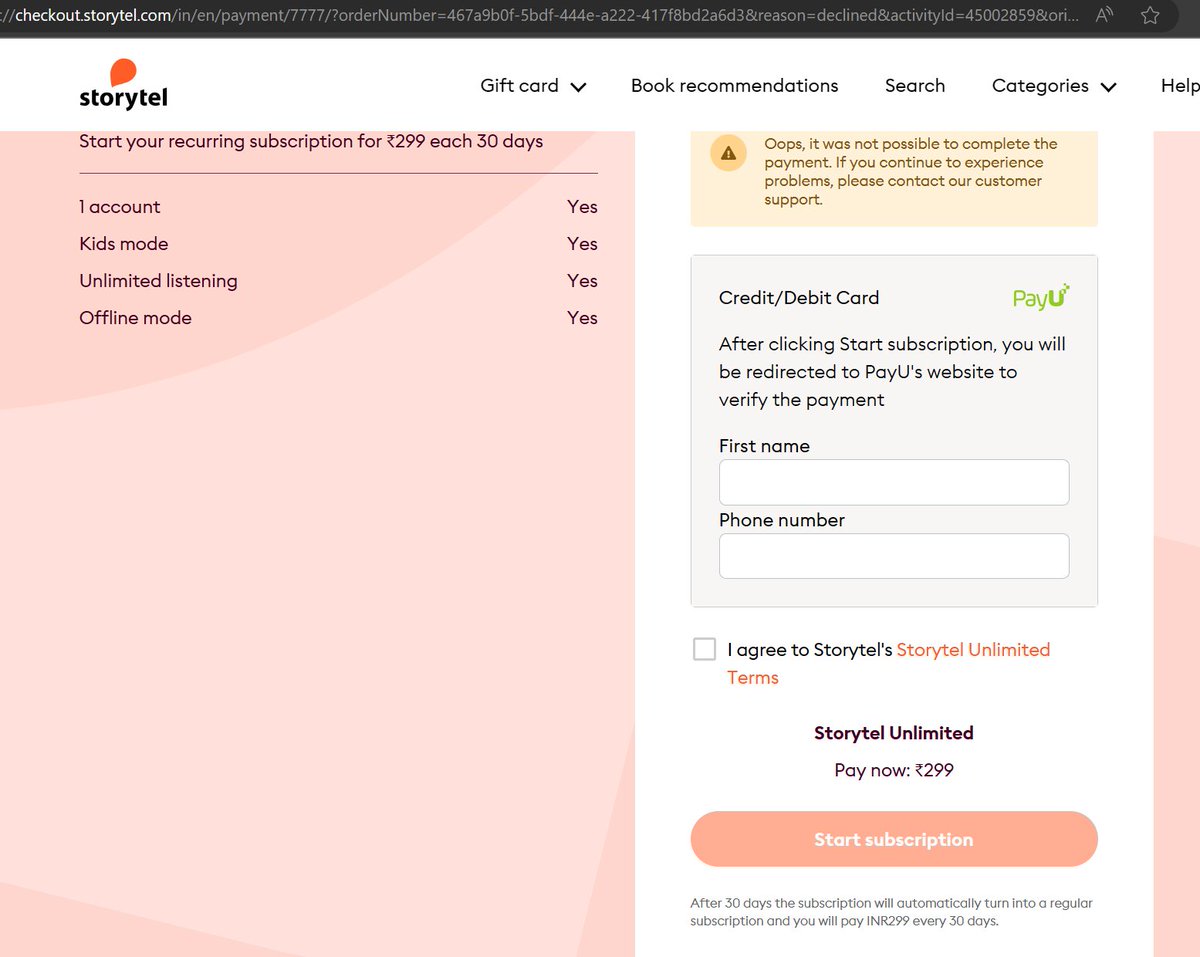Click the Phone number input field
This screenshot has height=957, width=1200.
(894, 556)
